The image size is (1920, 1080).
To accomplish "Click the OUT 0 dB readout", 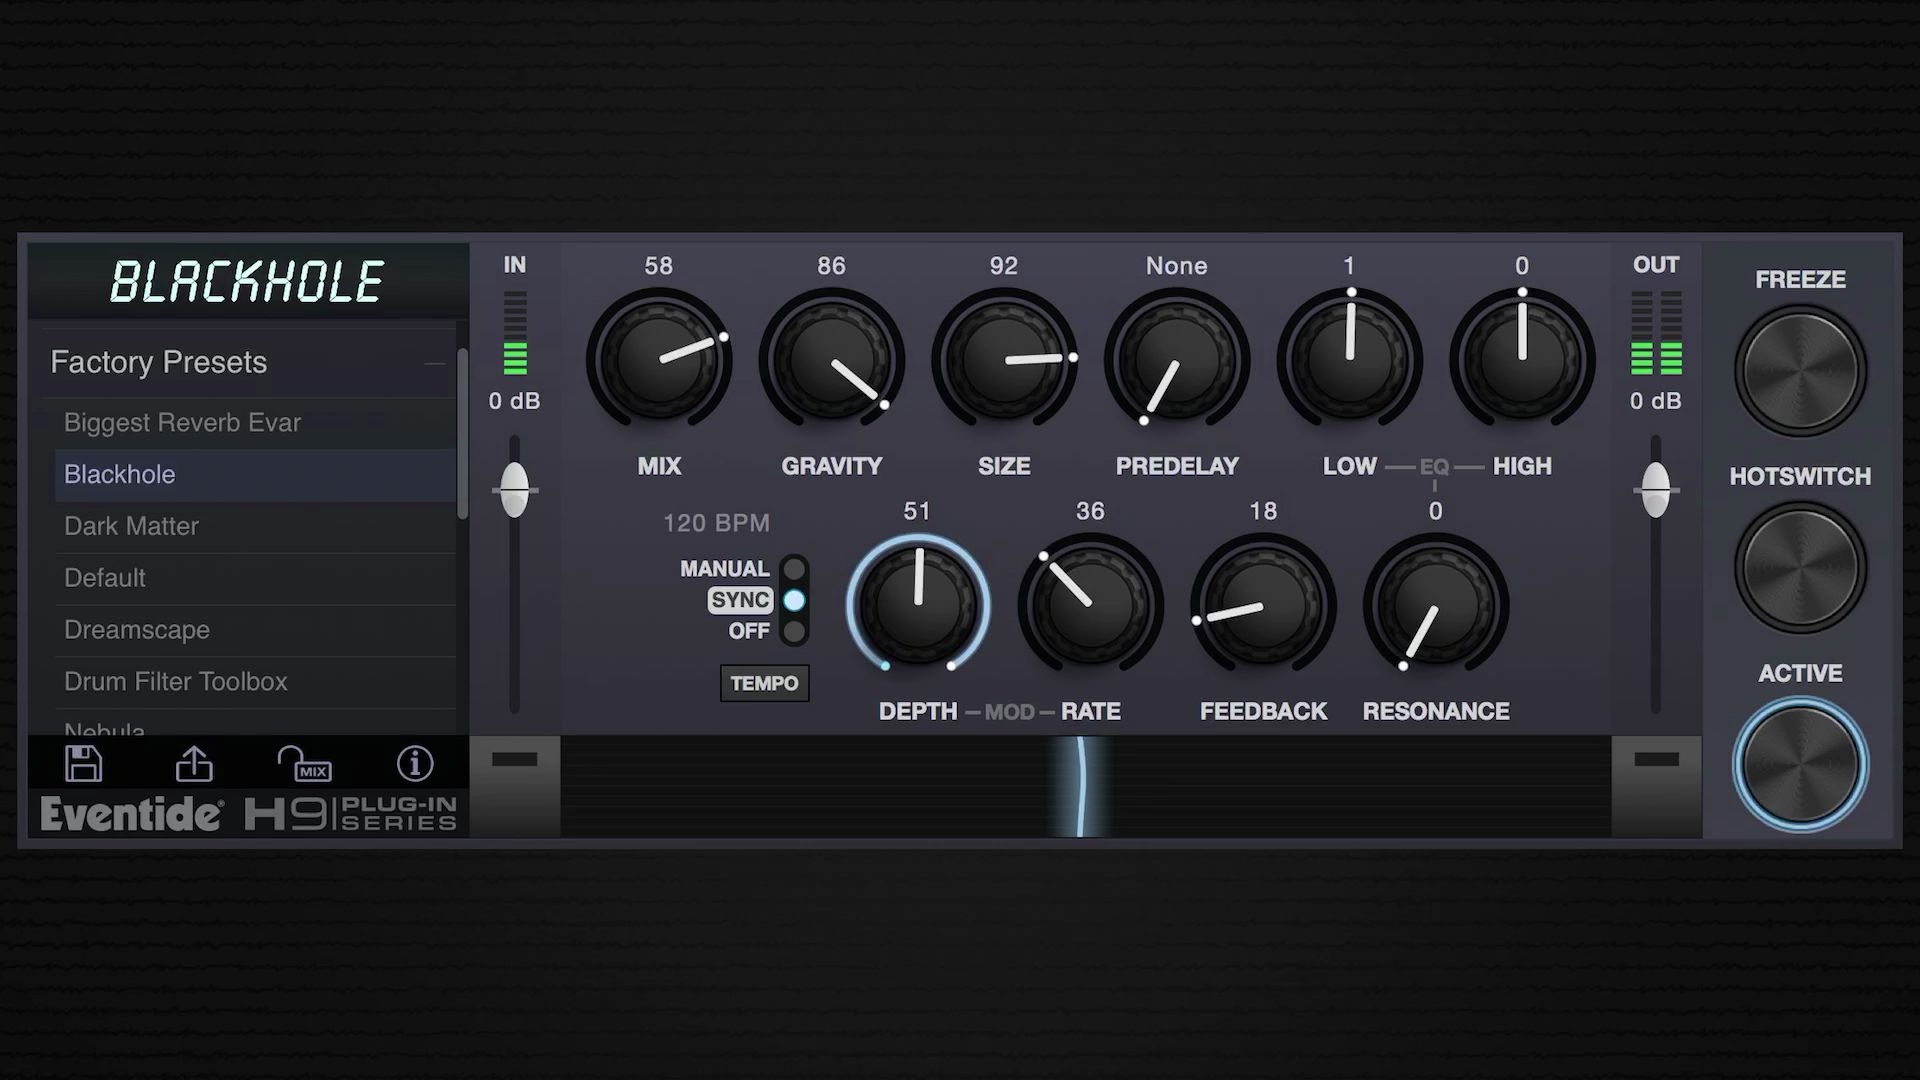I will [1656, 401].
